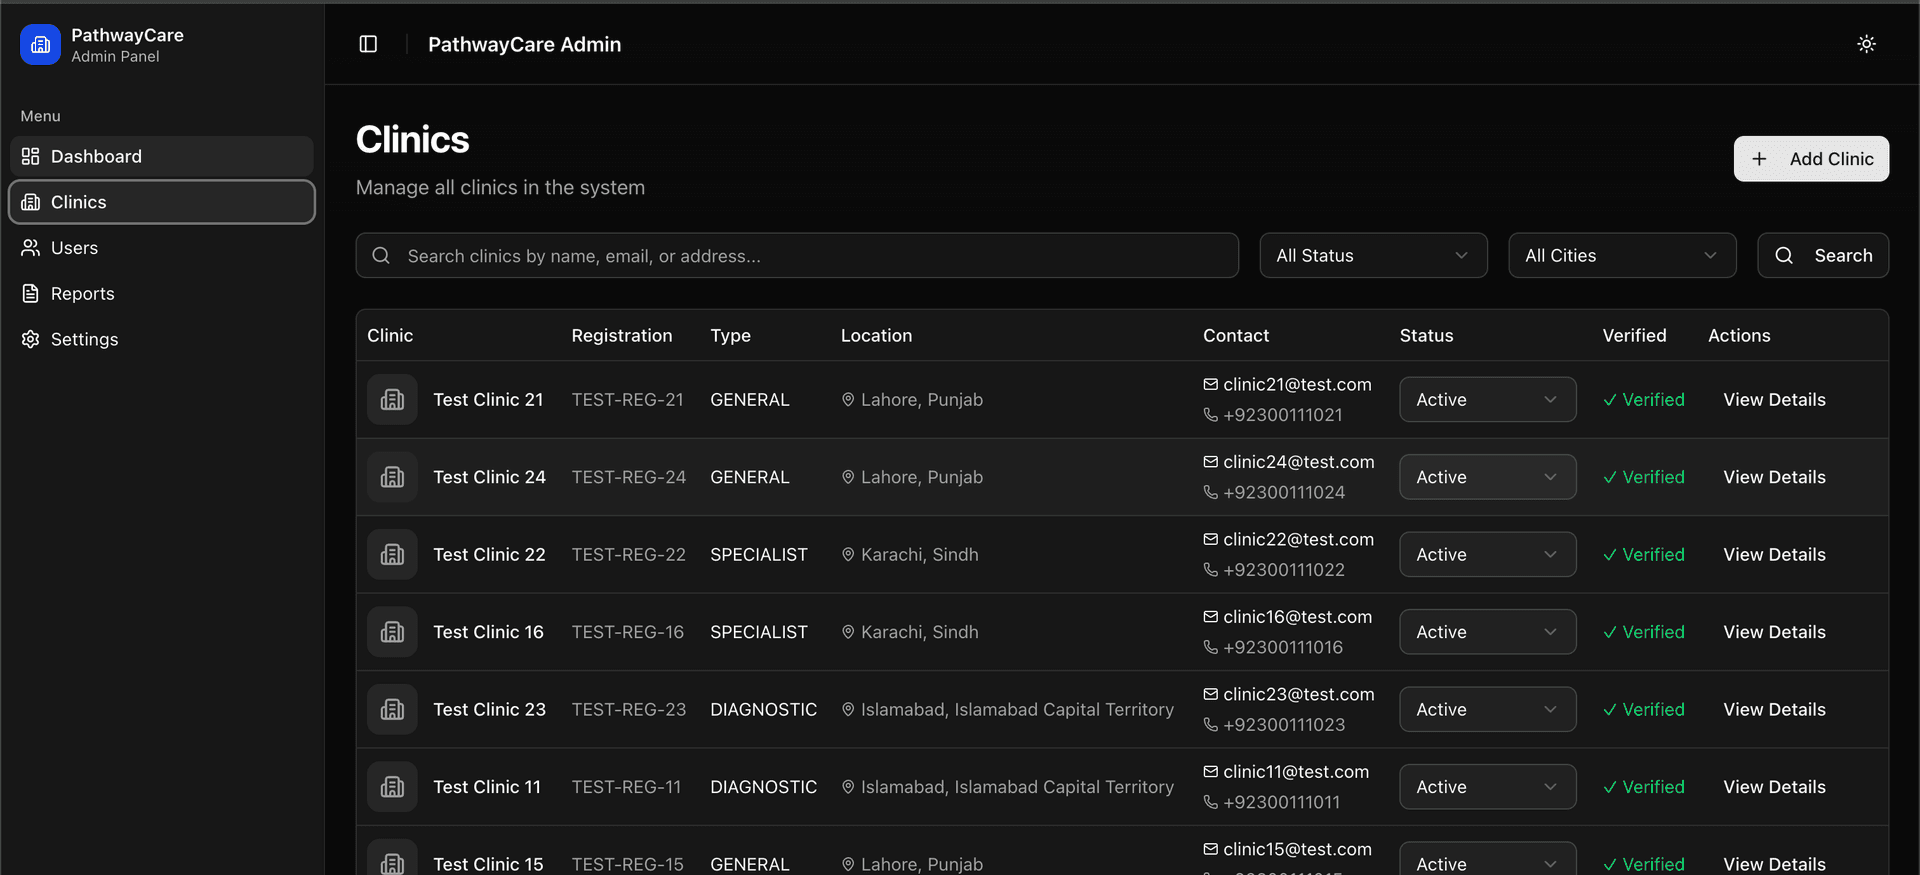View Details for Test Clinic 22
The height and width of the screenshot is (875, 1920).
click(1774, 555)
